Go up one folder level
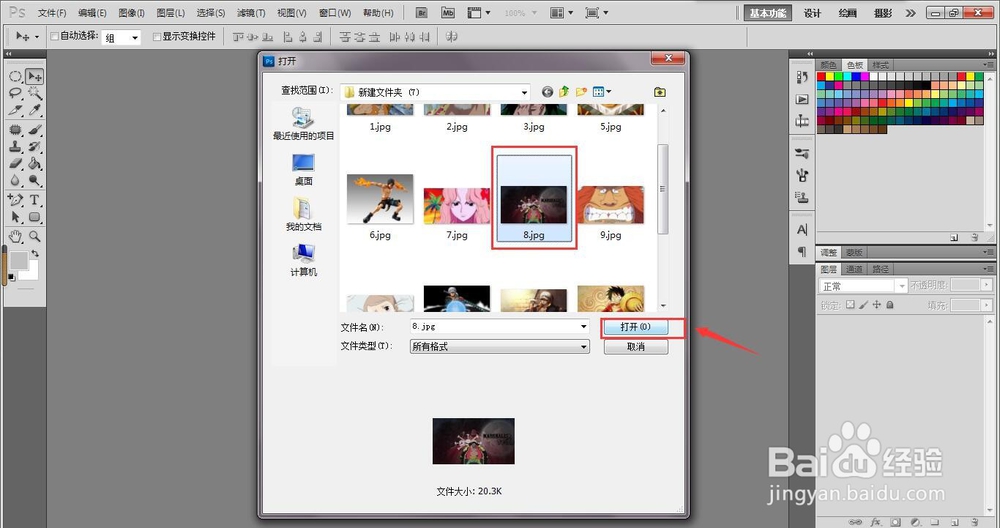Viewport: 1000px width, 528px height. [x=564, y=92]
